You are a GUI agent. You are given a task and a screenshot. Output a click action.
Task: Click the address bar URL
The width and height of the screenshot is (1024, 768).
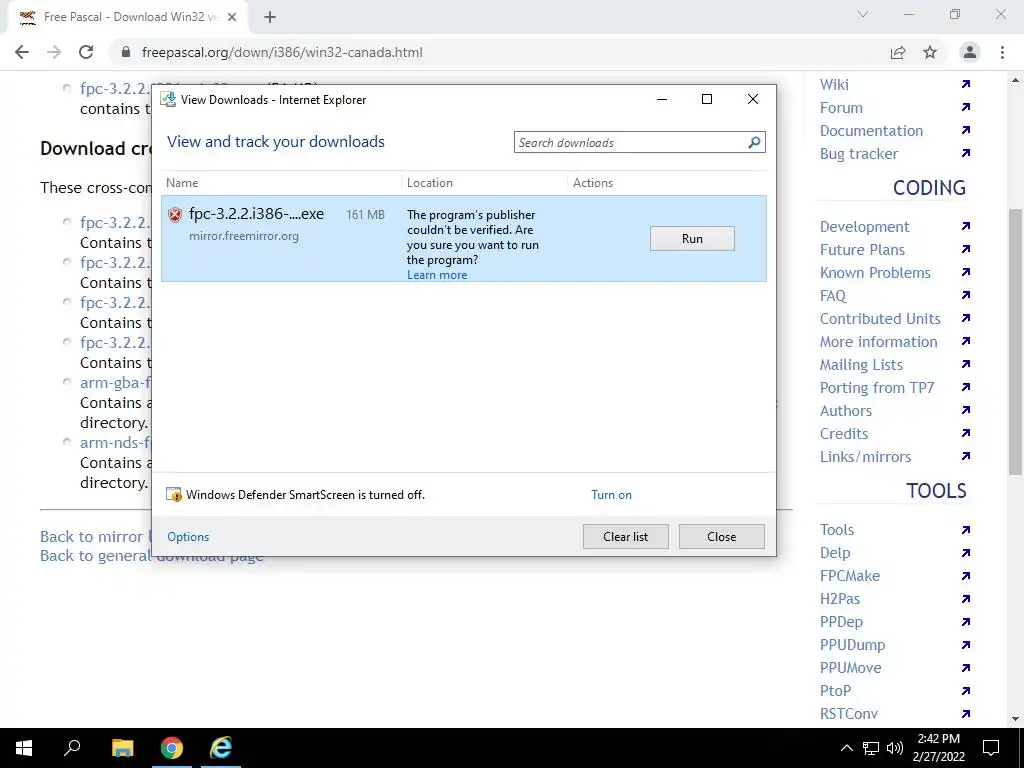click(x=282, y=52)
